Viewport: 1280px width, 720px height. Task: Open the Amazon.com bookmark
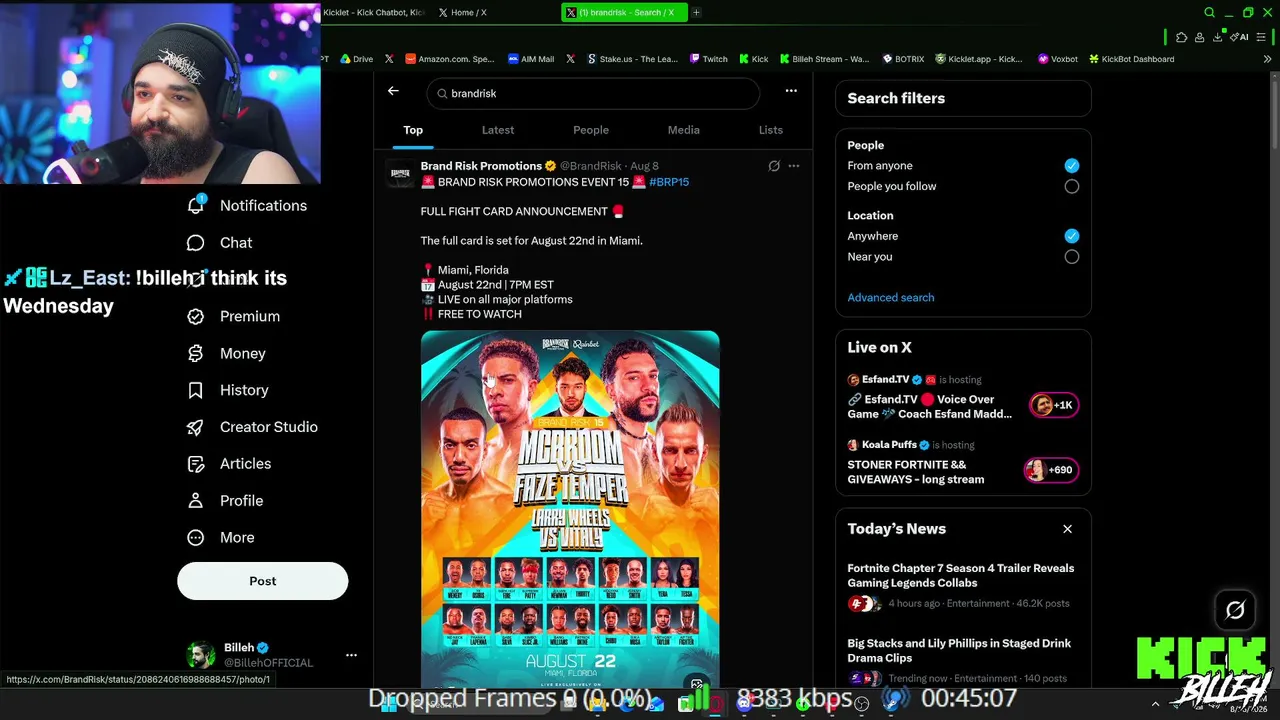pyautogui.click(x=450, y=59)
